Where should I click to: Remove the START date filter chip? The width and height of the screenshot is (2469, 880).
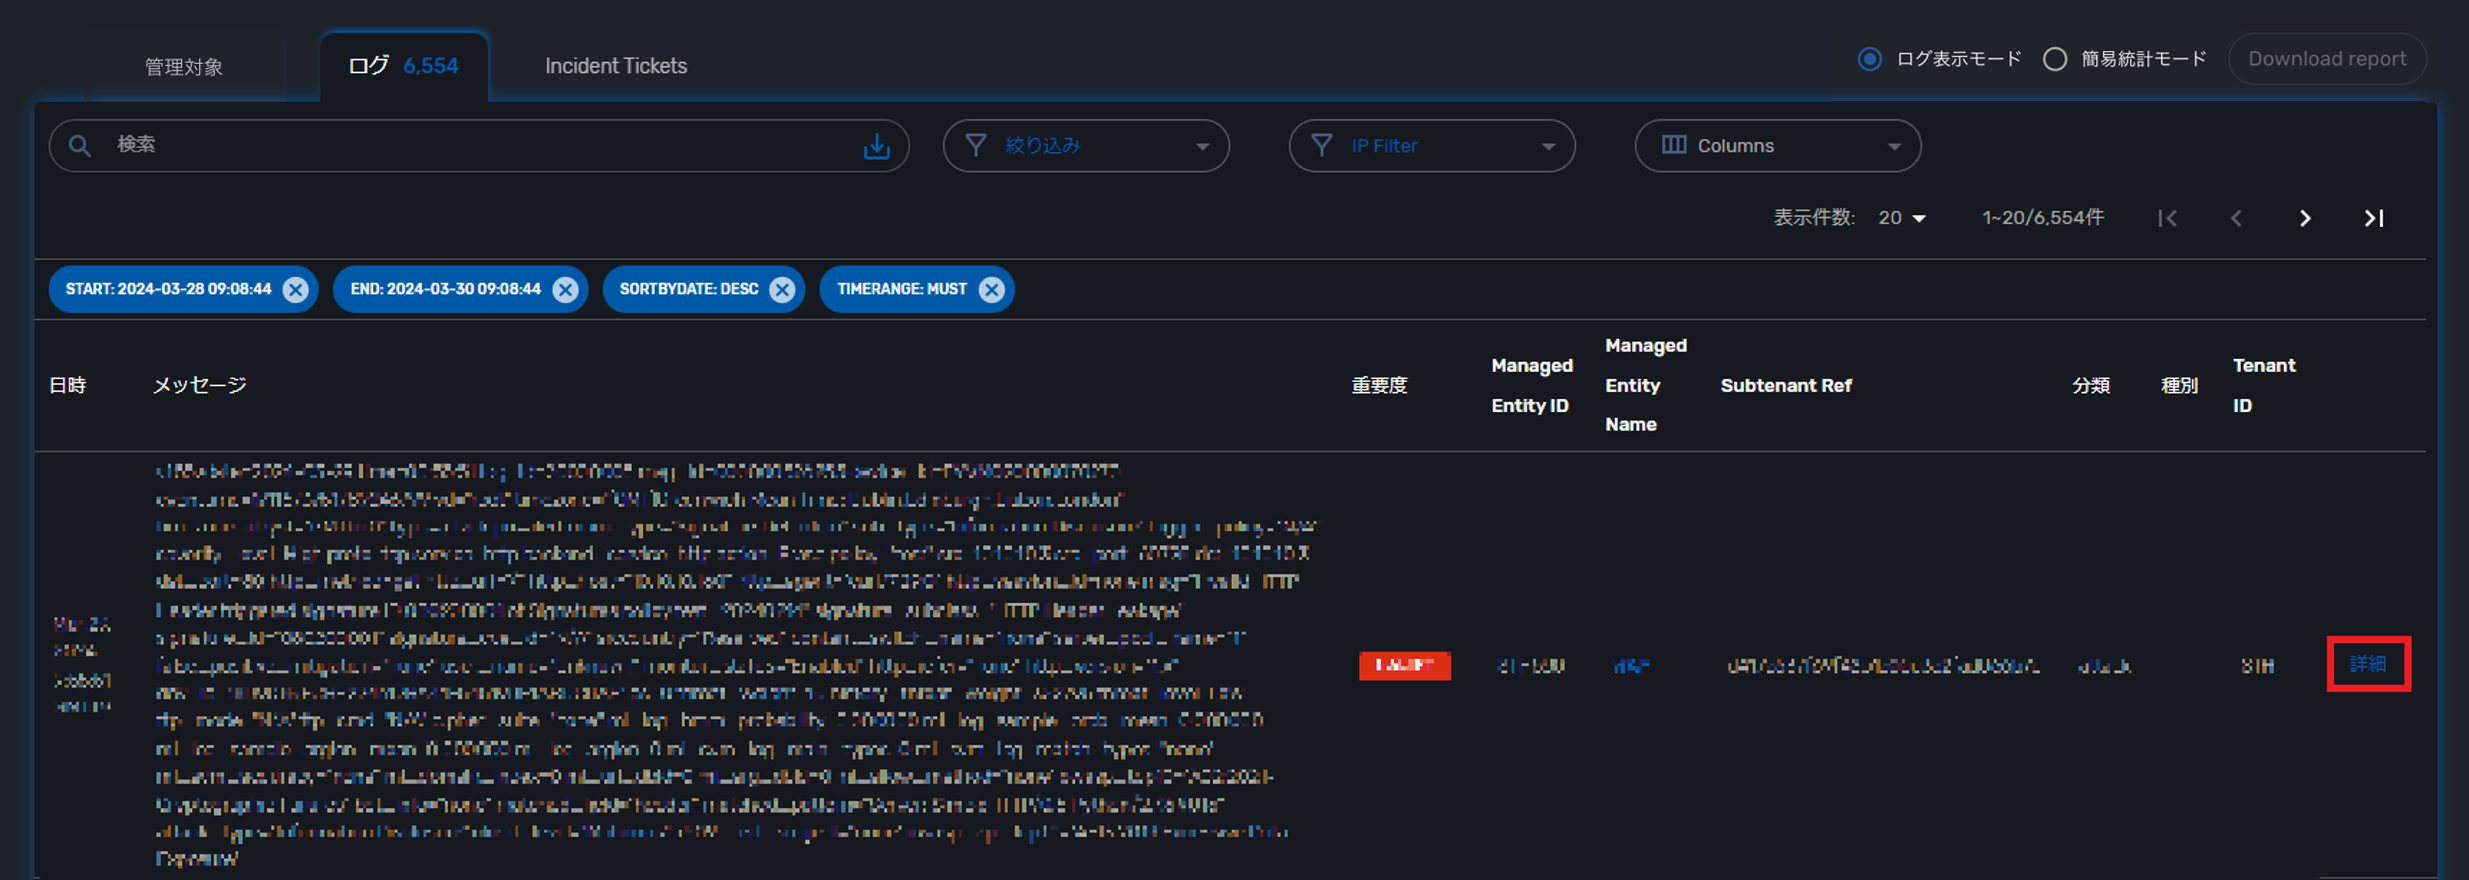[x=295, y=289]
